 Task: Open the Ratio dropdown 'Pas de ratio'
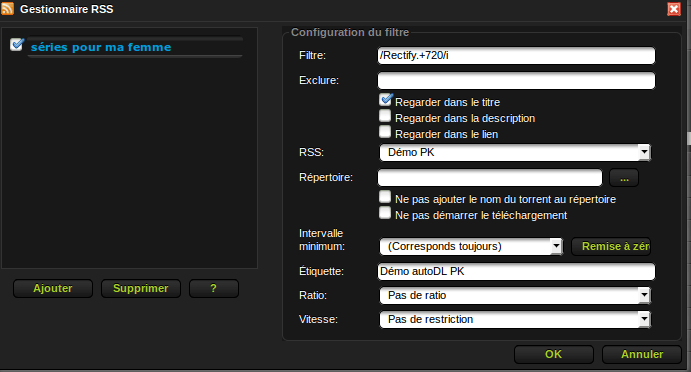pyautogui.click(x=515, y=295)
